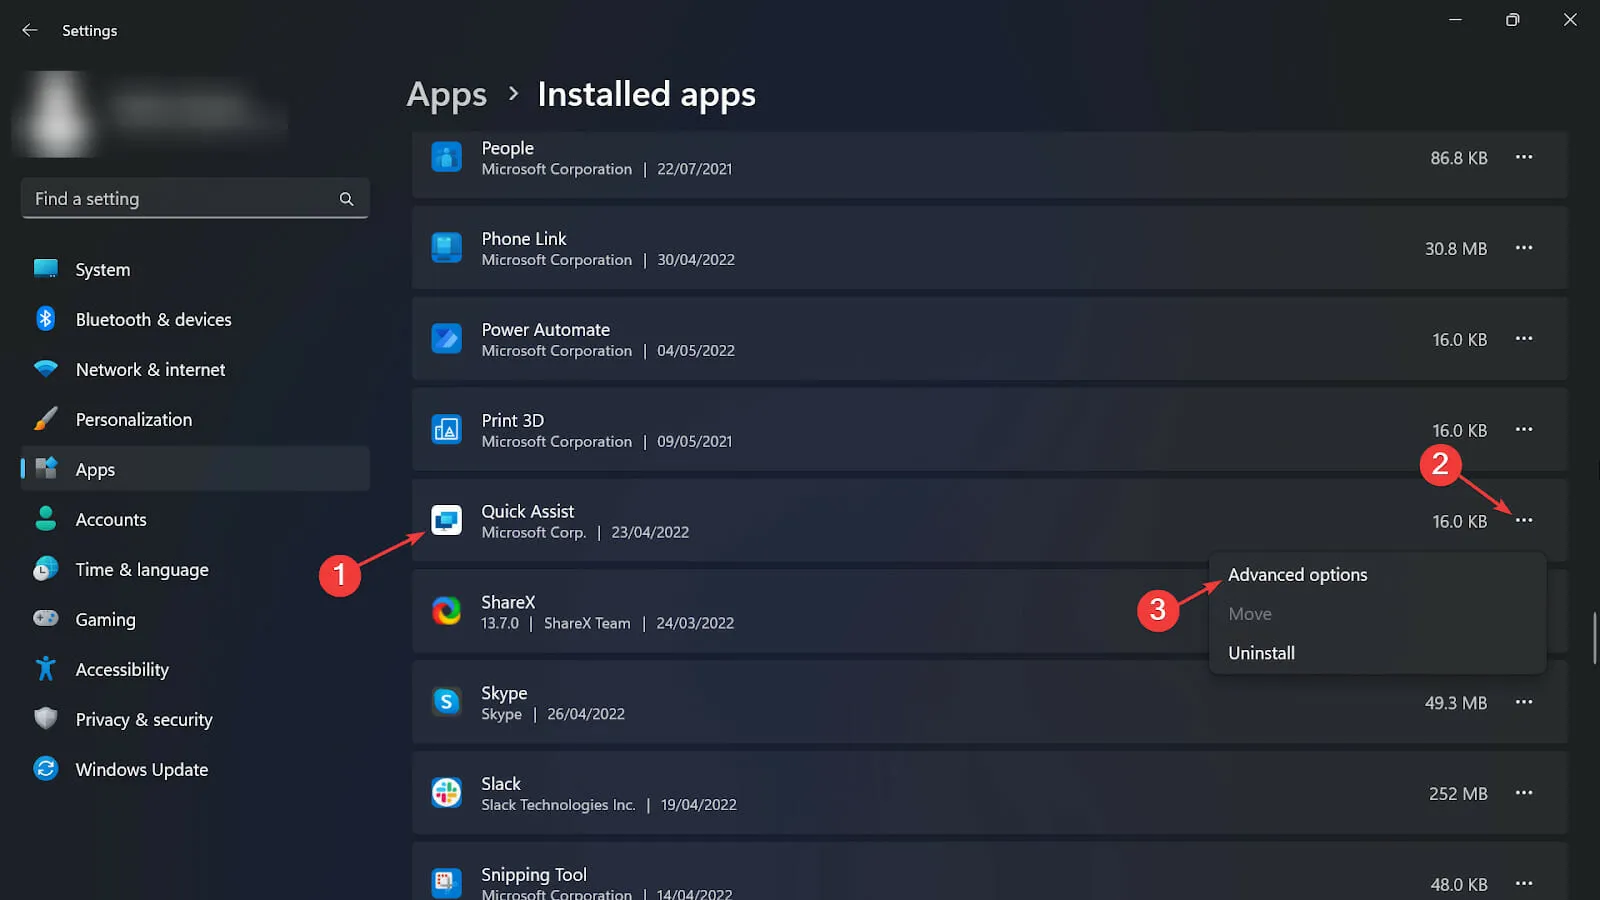
Task: Click the Phone Link app icon
Action: coord(446,248)
